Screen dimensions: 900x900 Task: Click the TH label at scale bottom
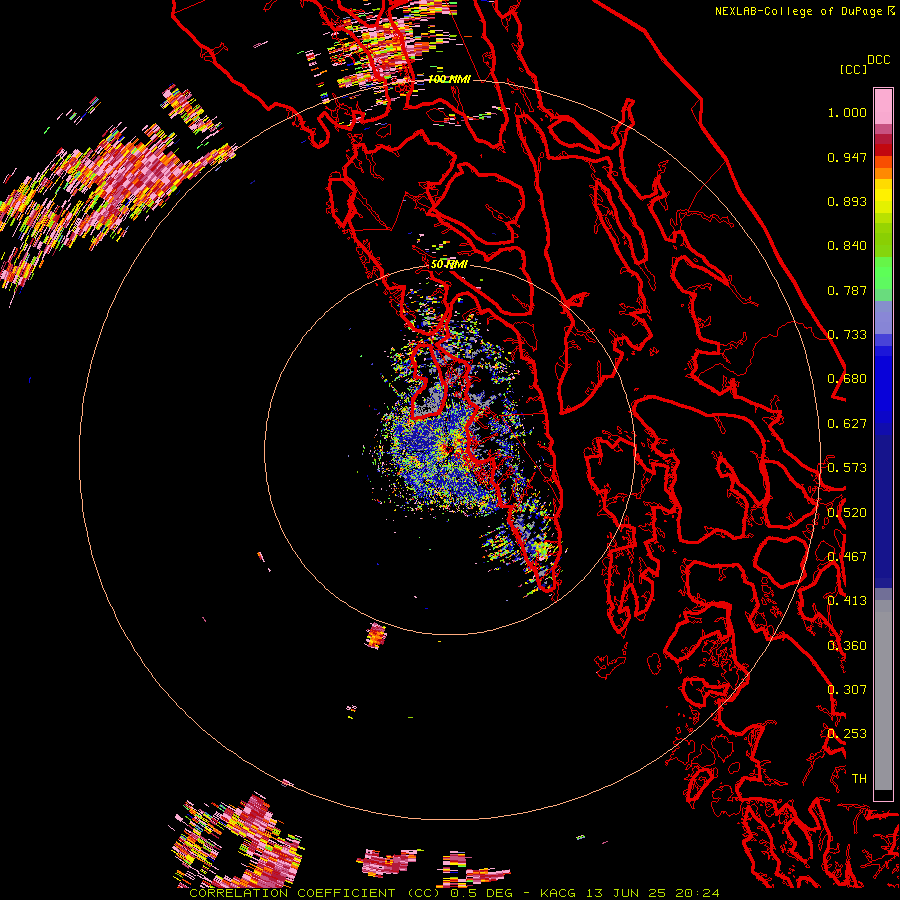click(x=859, y=779)
